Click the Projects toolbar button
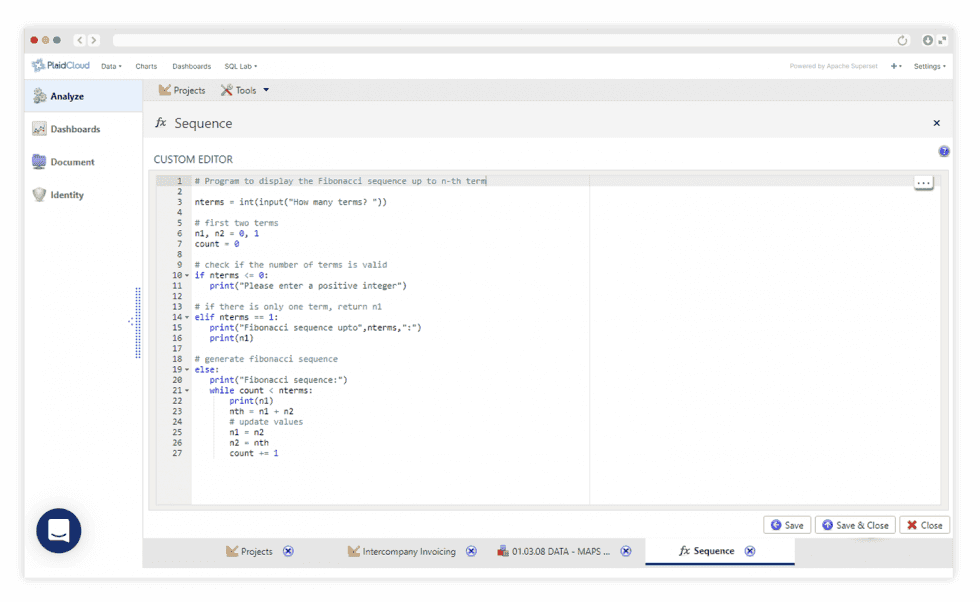Image resolution: width=980 pixels, height=602 pixels. pyautogui.click(x=182, y=91)
